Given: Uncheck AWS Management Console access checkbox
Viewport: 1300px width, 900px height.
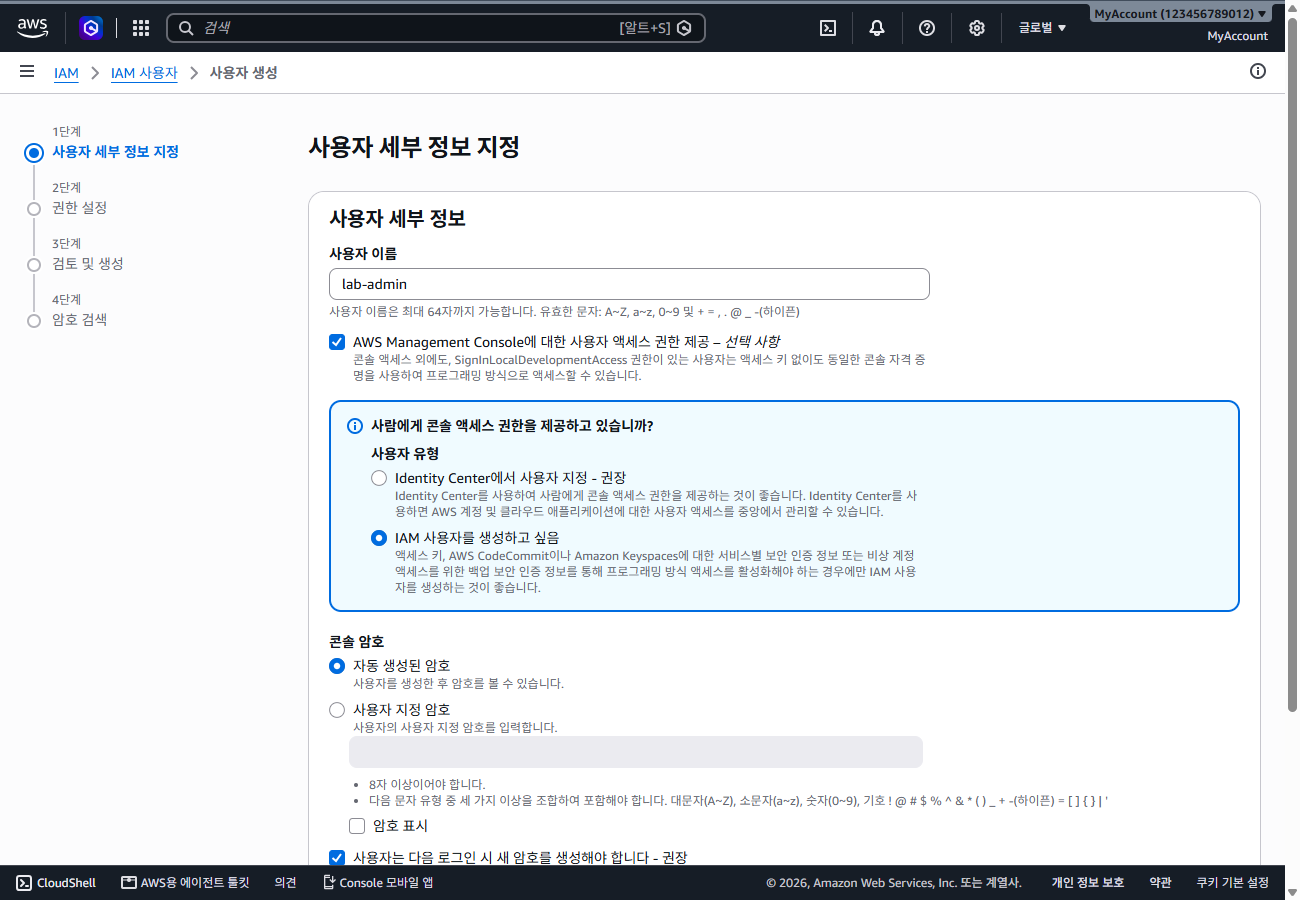Looking at the screenshot, I should click(337, 342).
